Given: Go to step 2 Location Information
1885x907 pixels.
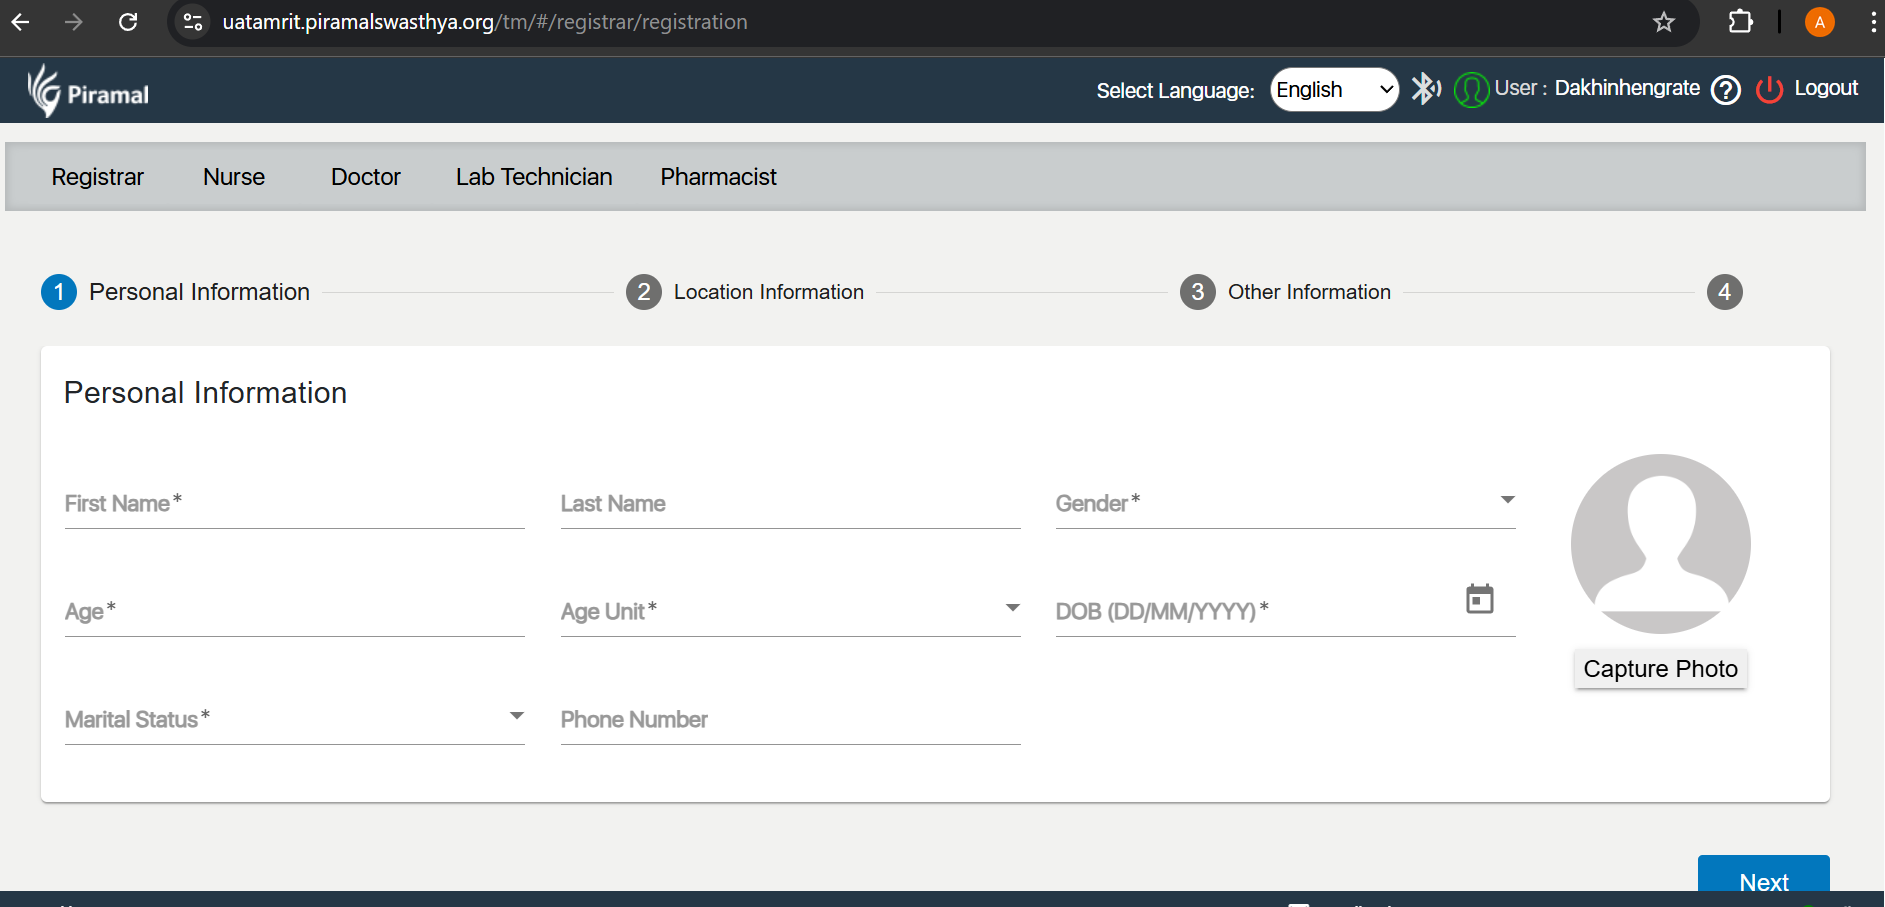Looking at the screenshot, I should [745, 292].
